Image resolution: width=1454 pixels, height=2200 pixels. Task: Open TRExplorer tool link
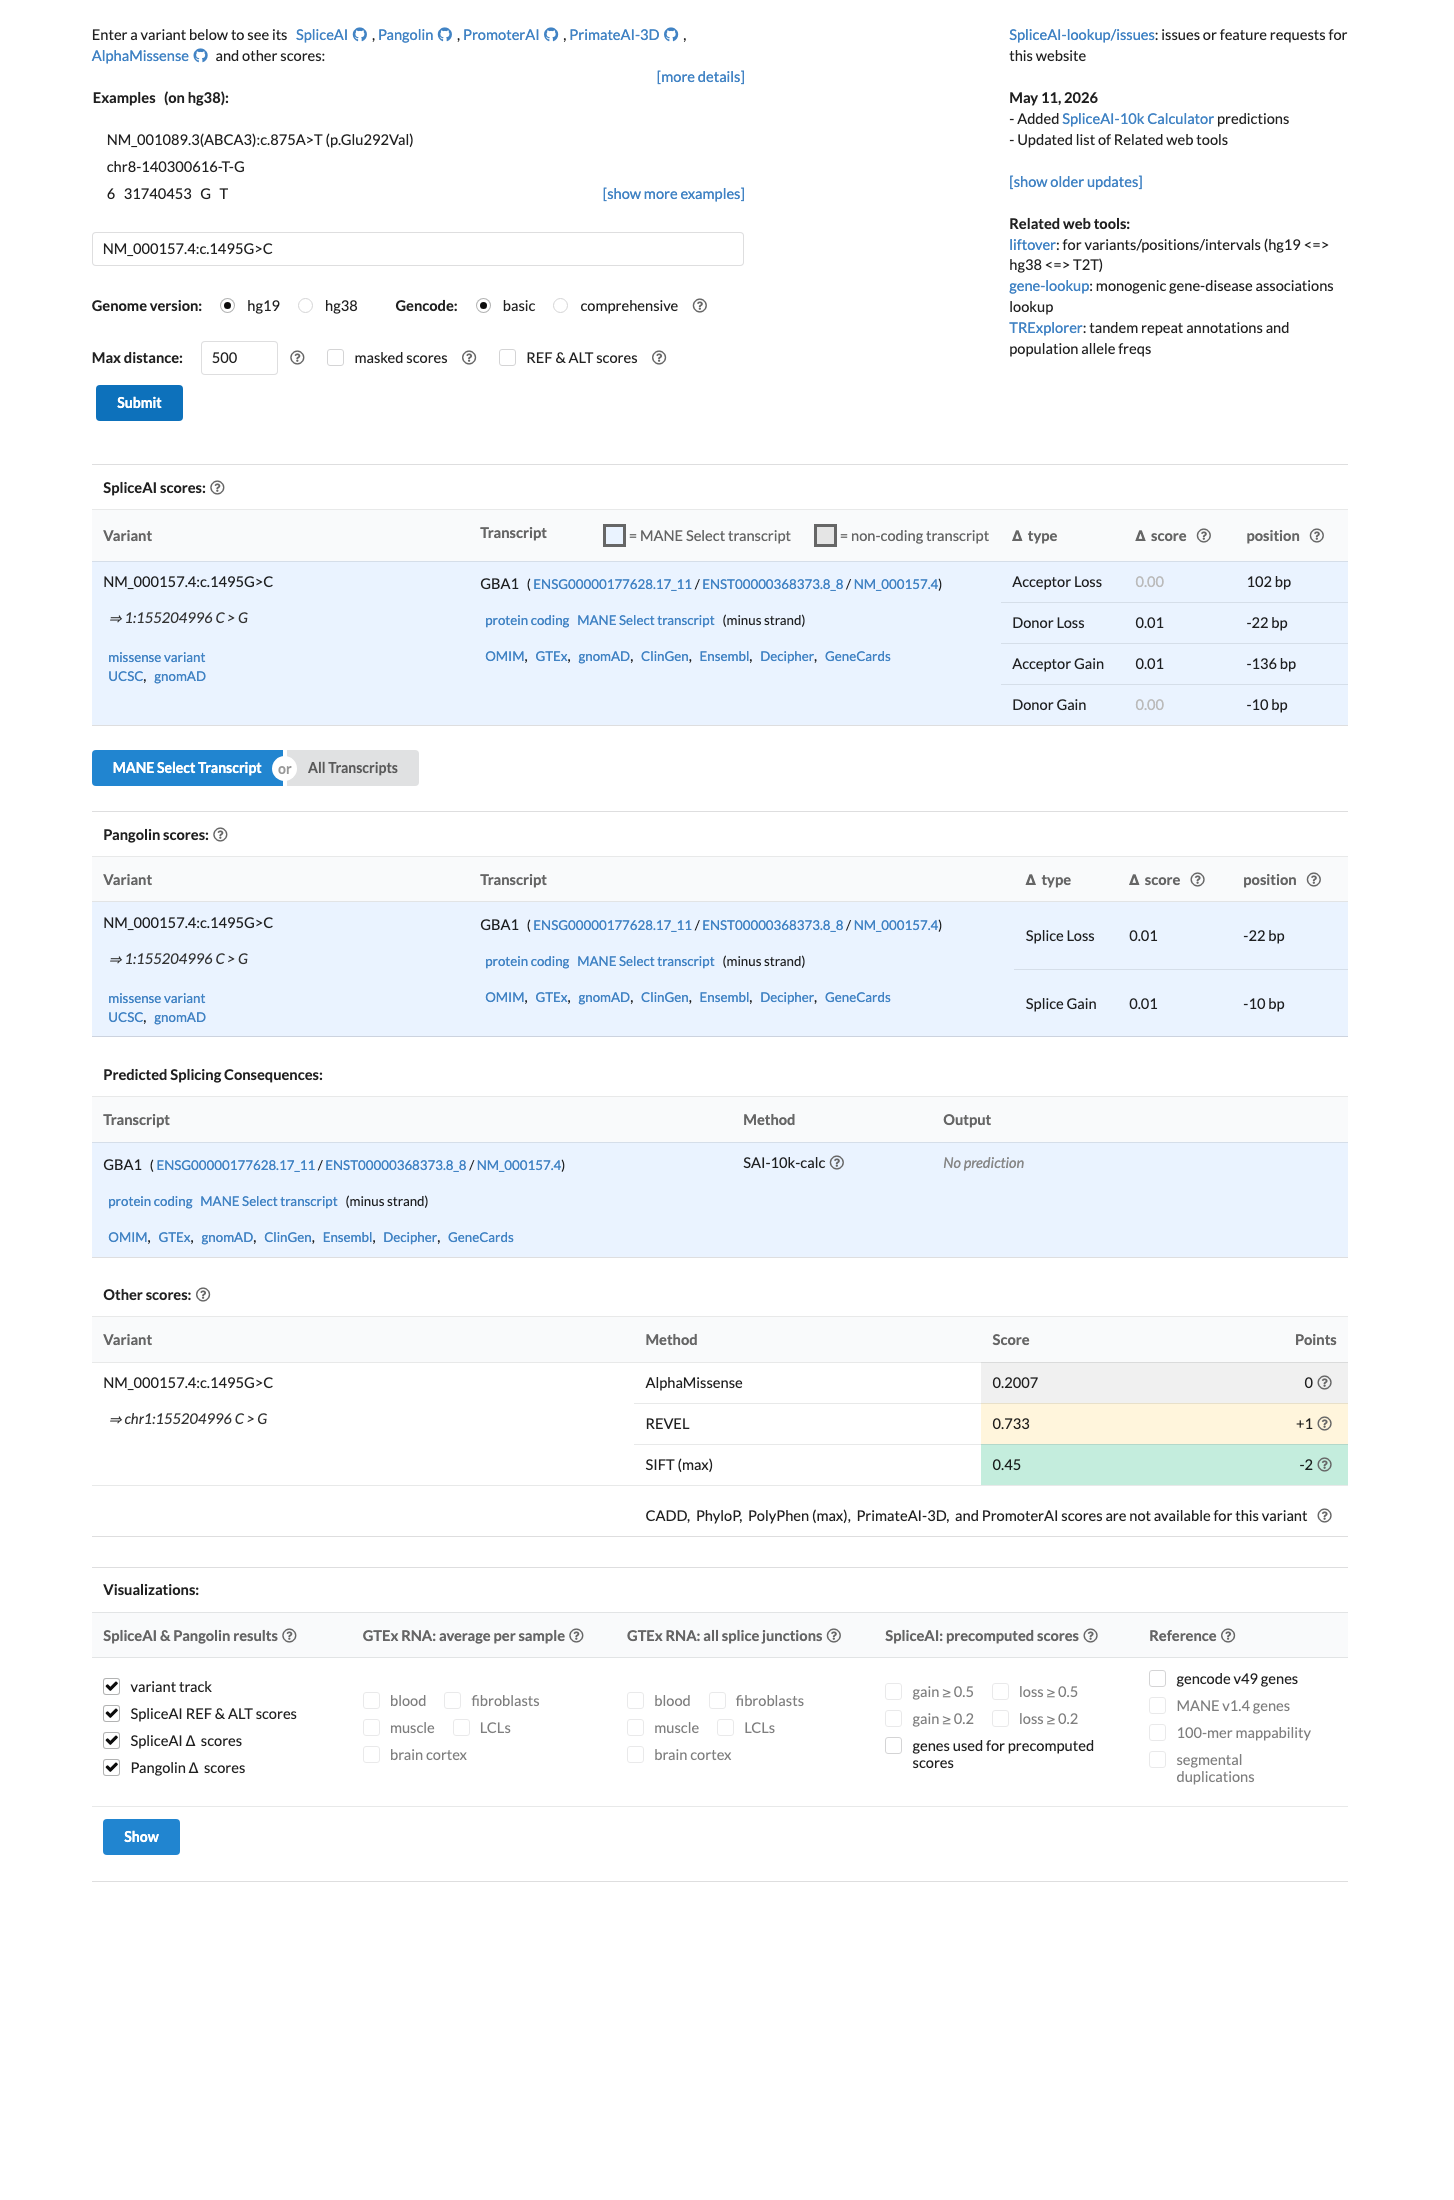click(1045, 328)
